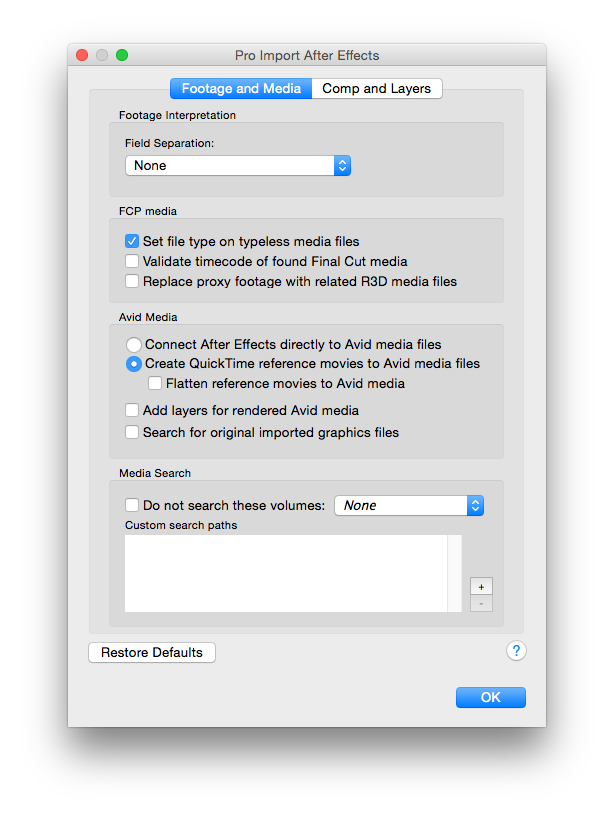Viewport: 614px width, 819px height.
Task: Uncheck Set file type on typeless media files
Action: coord(132,241)
